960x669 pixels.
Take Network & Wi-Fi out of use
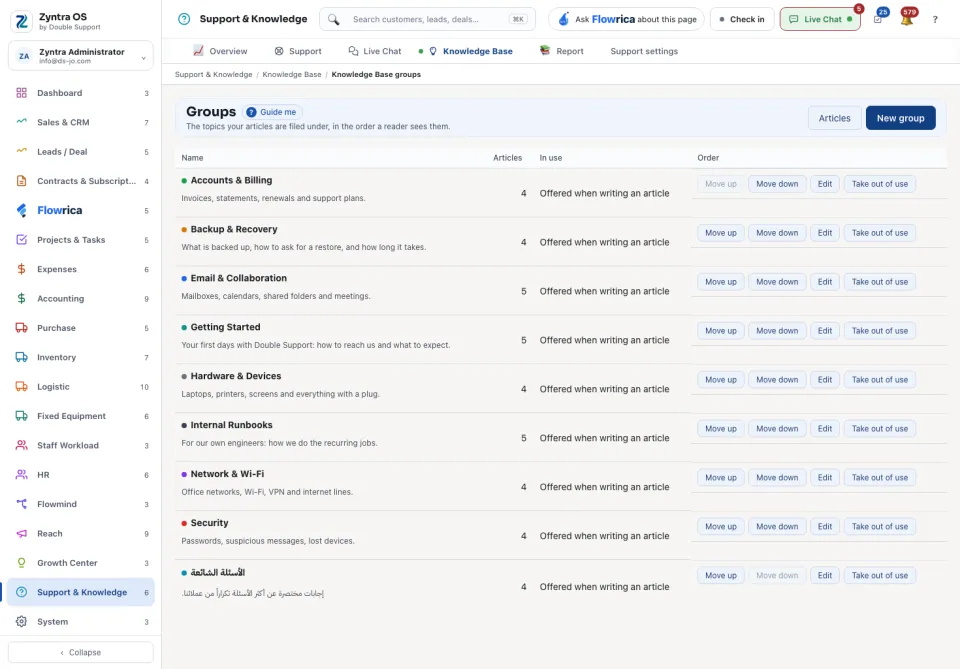tap(879, 477)
